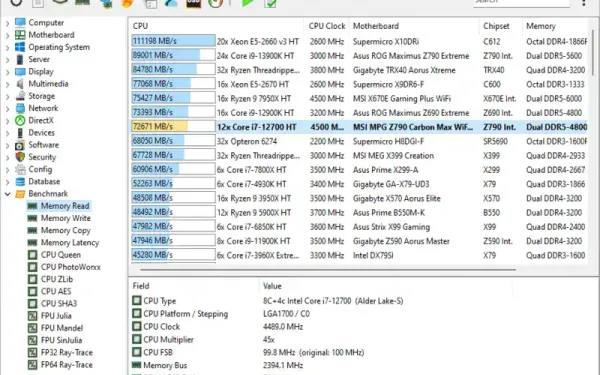This screenshot has height=375, width=600.
Task: Expand the Computer tree node
Action: click(x=7, y=23)
